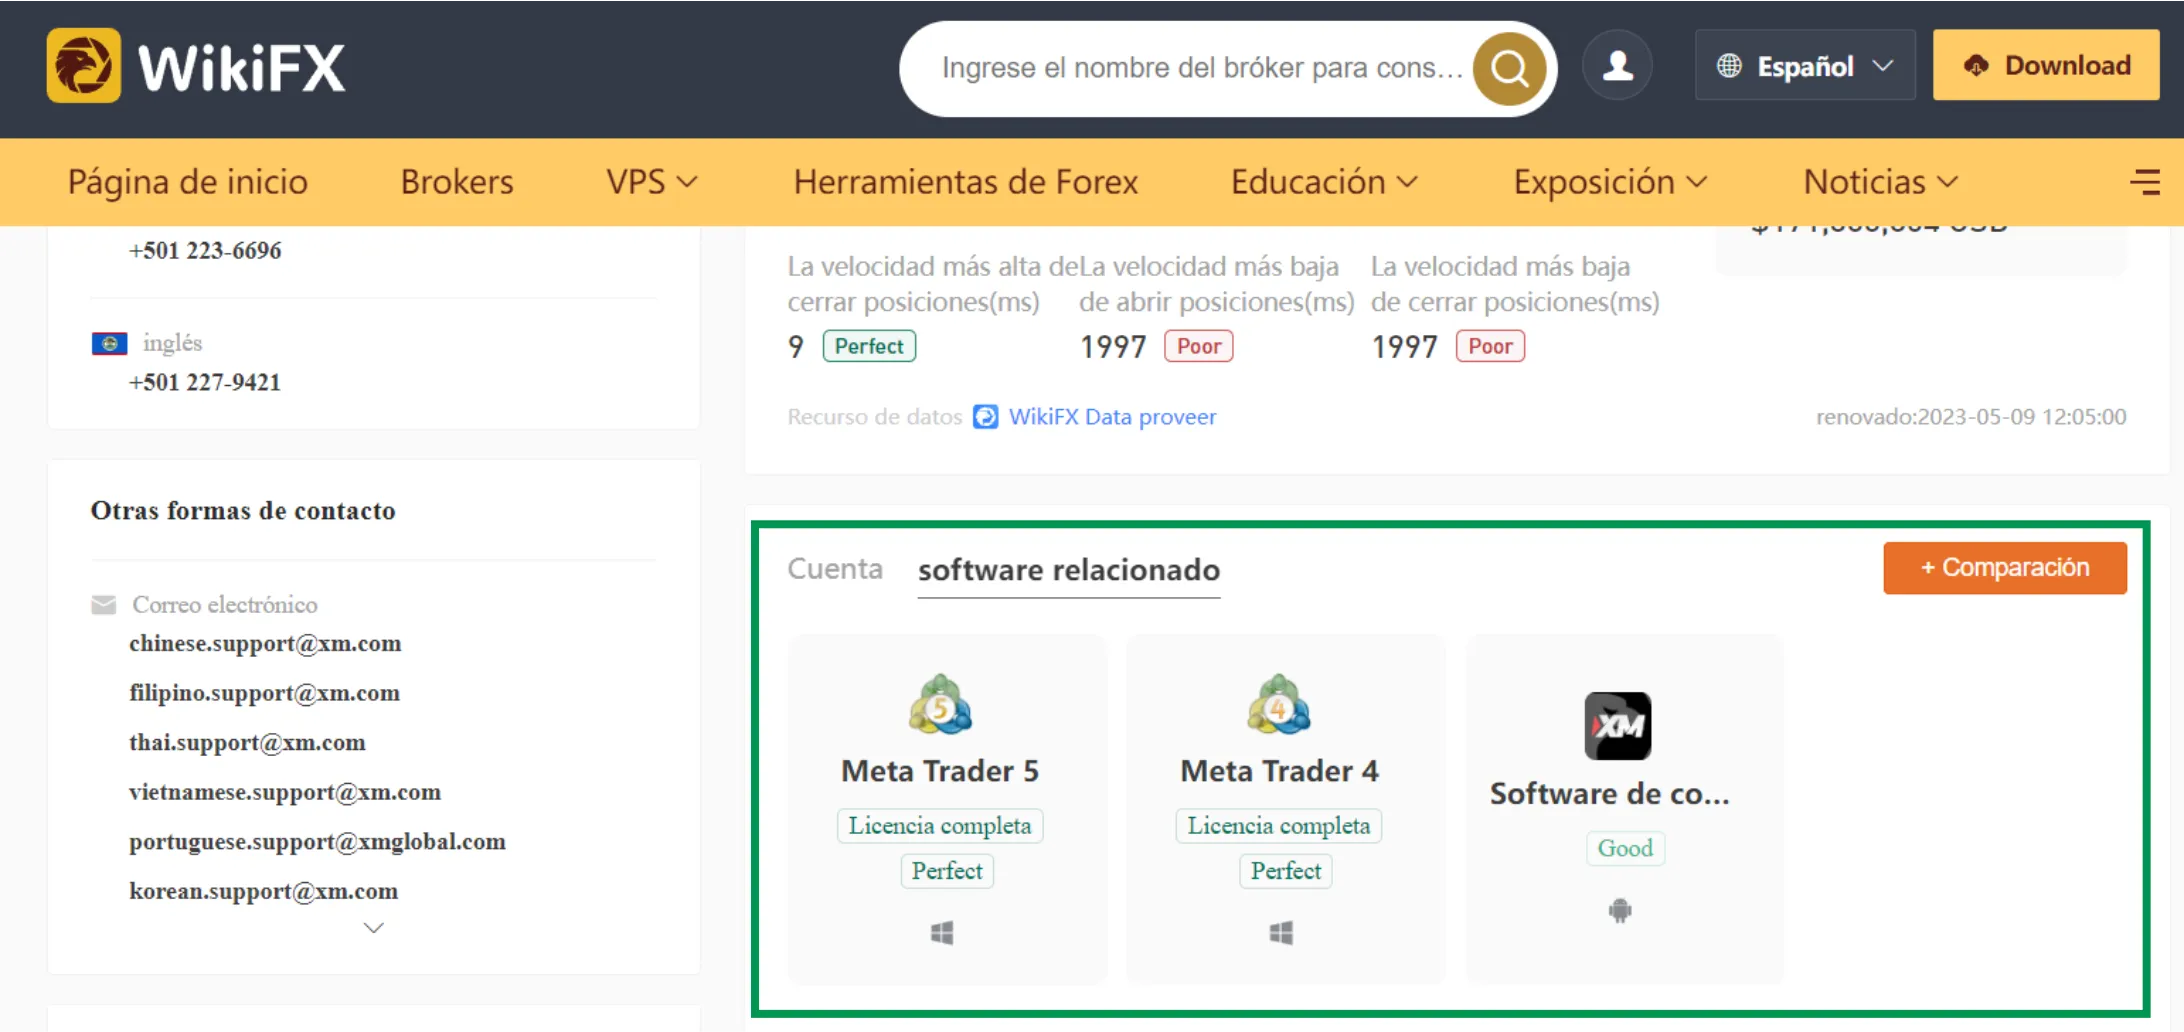Click the WikiFX Data provider icon
The width and height of the screenshot is (2184, 1032).
pos(986,417)
